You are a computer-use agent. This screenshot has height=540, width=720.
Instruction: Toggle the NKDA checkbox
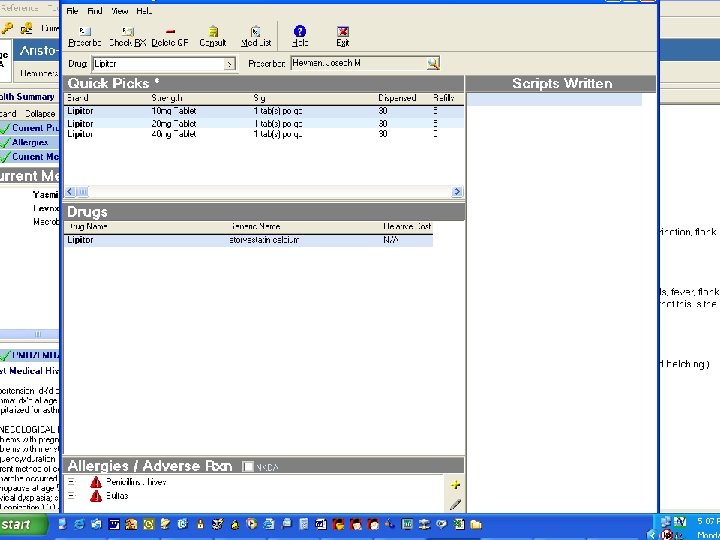248,467
